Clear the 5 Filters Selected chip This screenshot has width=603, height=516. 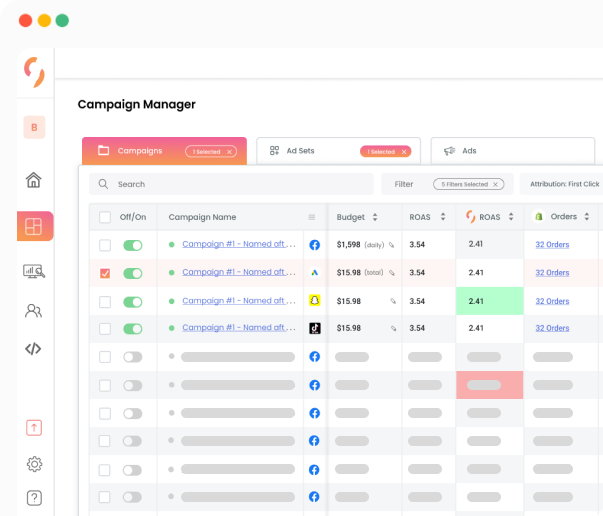click(495, 184)
